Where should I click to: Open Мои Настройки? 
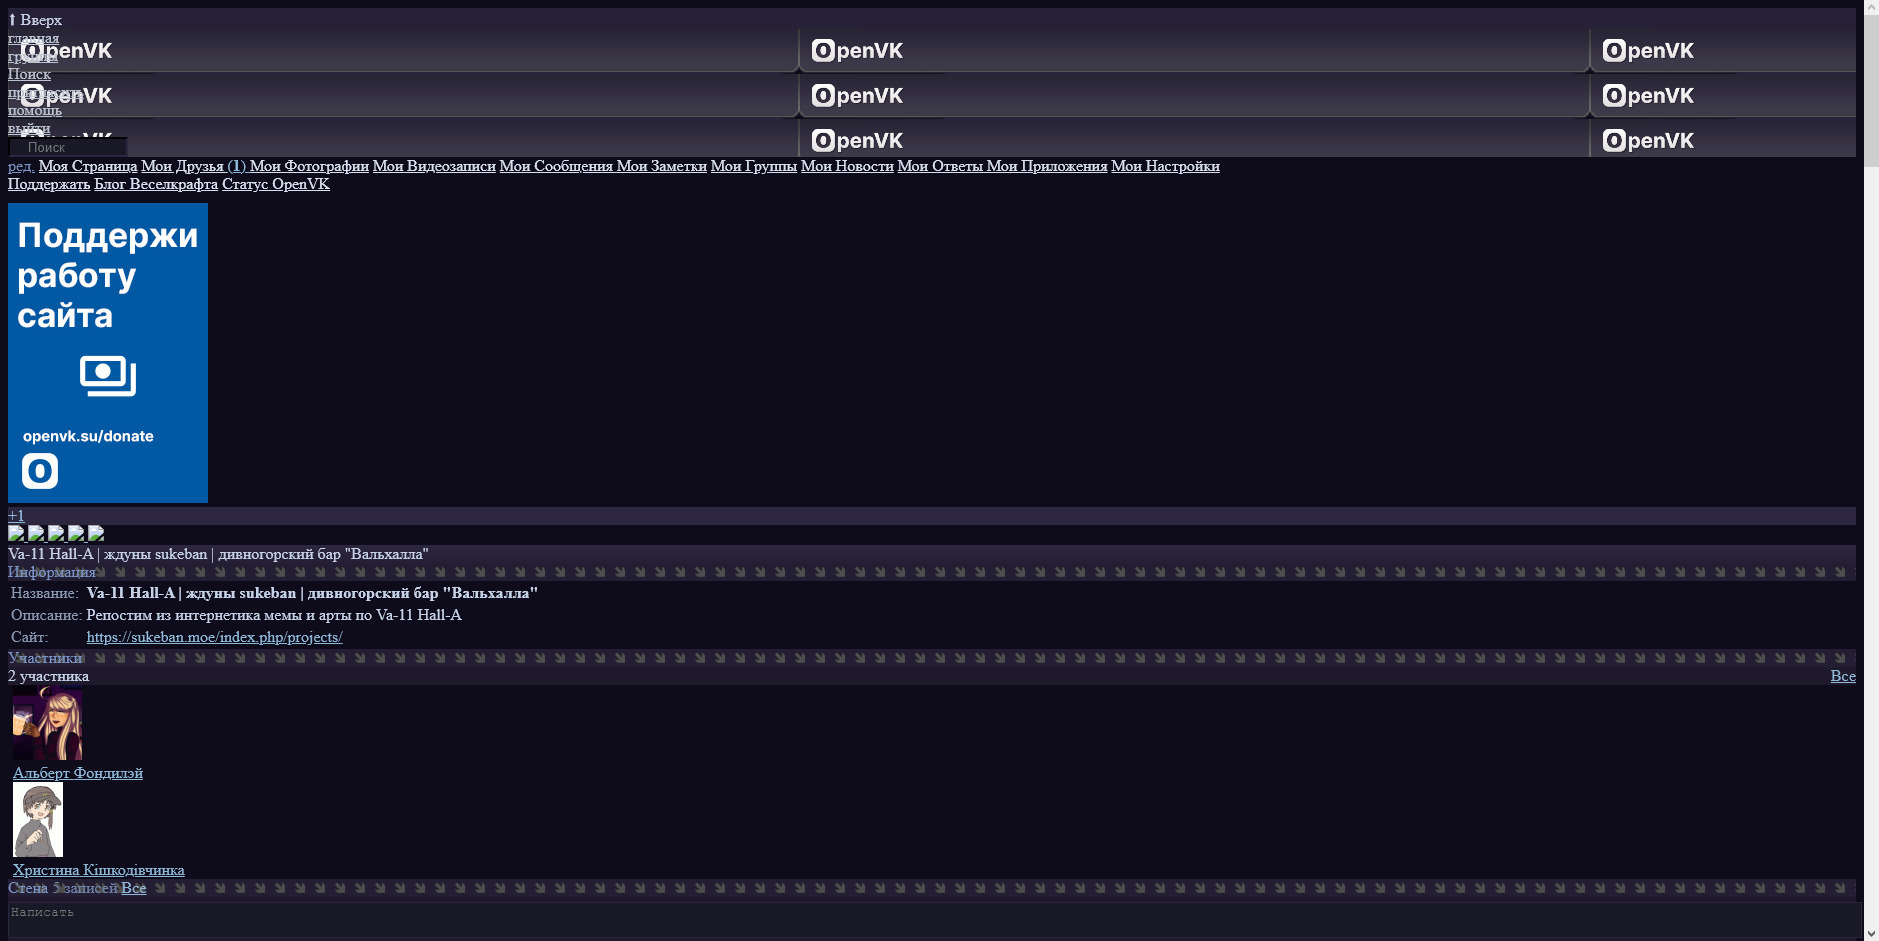(x=1166, y=166)
